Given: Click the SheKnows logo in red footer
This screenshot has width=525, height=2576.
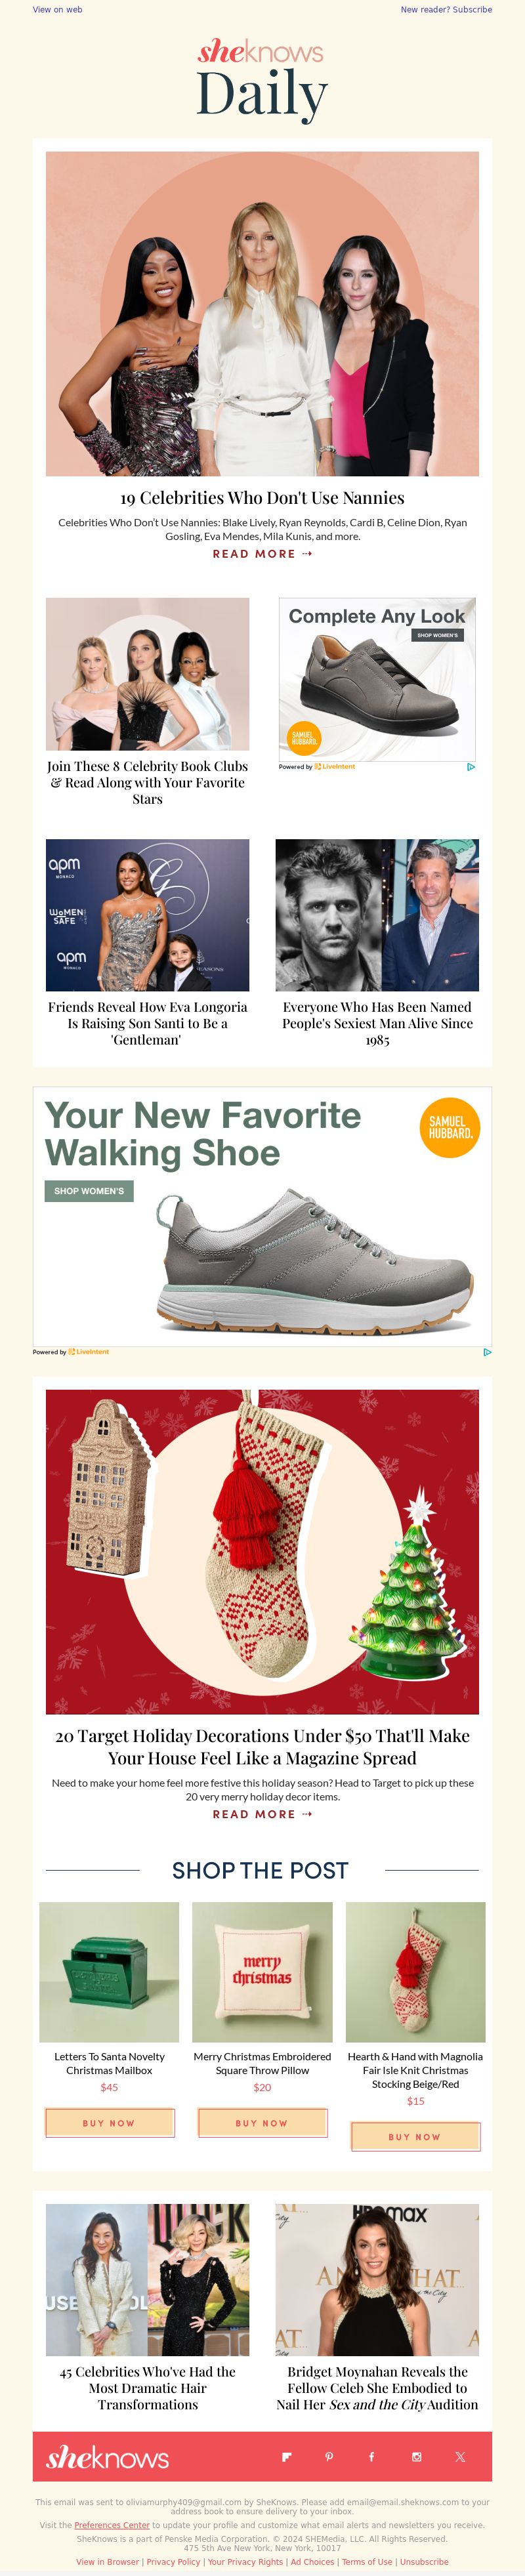Looking at the screenshot, I should click(x=108, y=2456).
